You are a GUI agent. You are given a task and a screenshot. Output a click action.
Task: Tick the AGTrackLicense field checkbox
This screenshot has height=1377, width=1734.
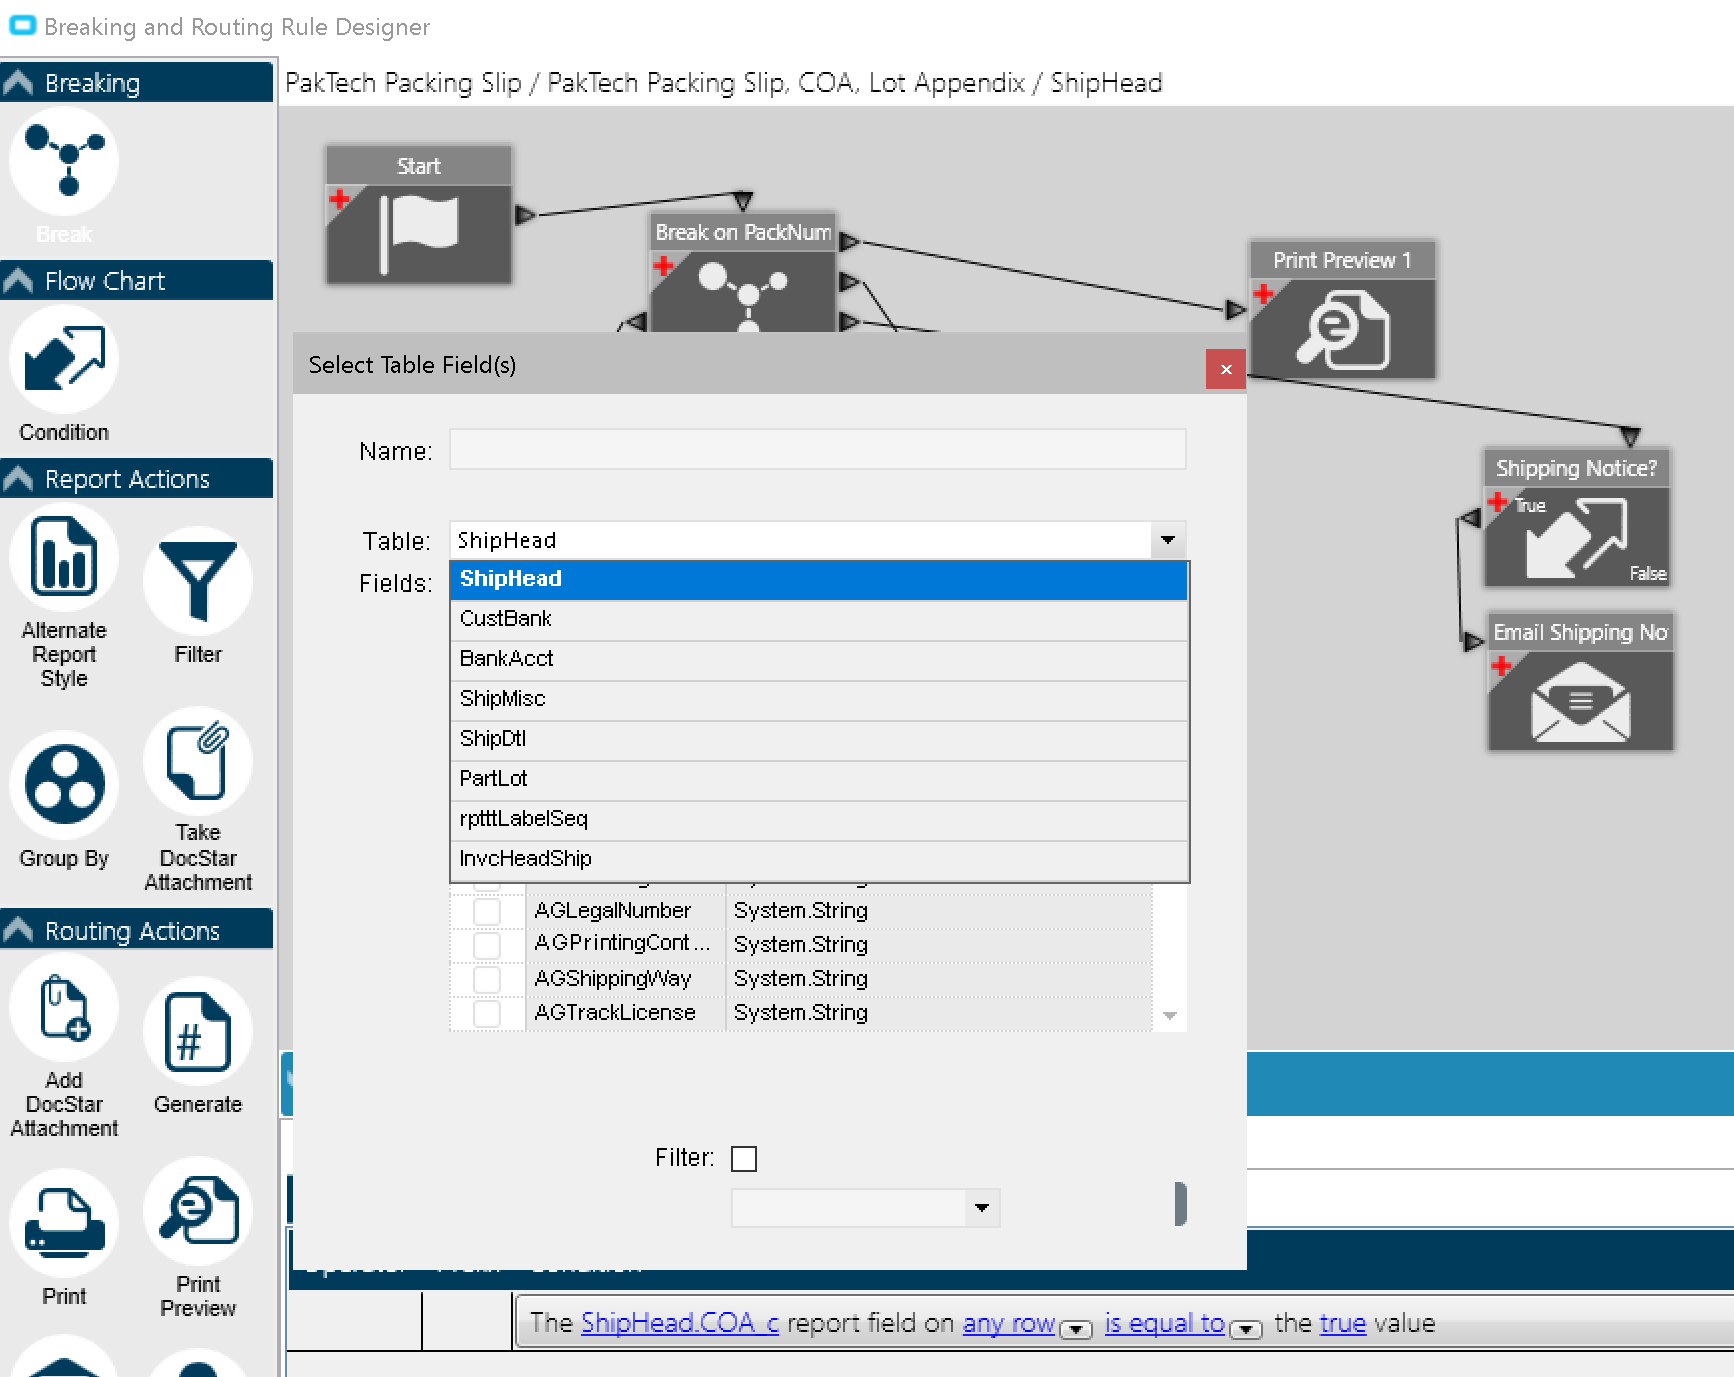487,1013
